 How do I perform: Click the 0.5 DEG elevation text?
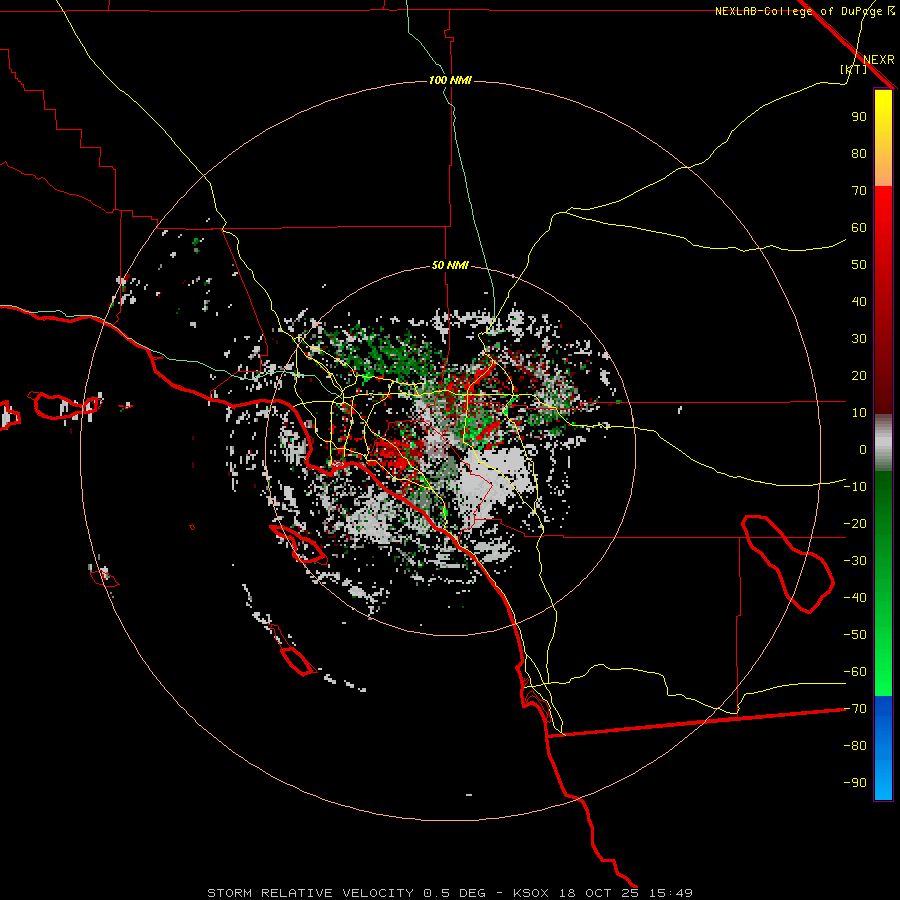coord(454,893)
